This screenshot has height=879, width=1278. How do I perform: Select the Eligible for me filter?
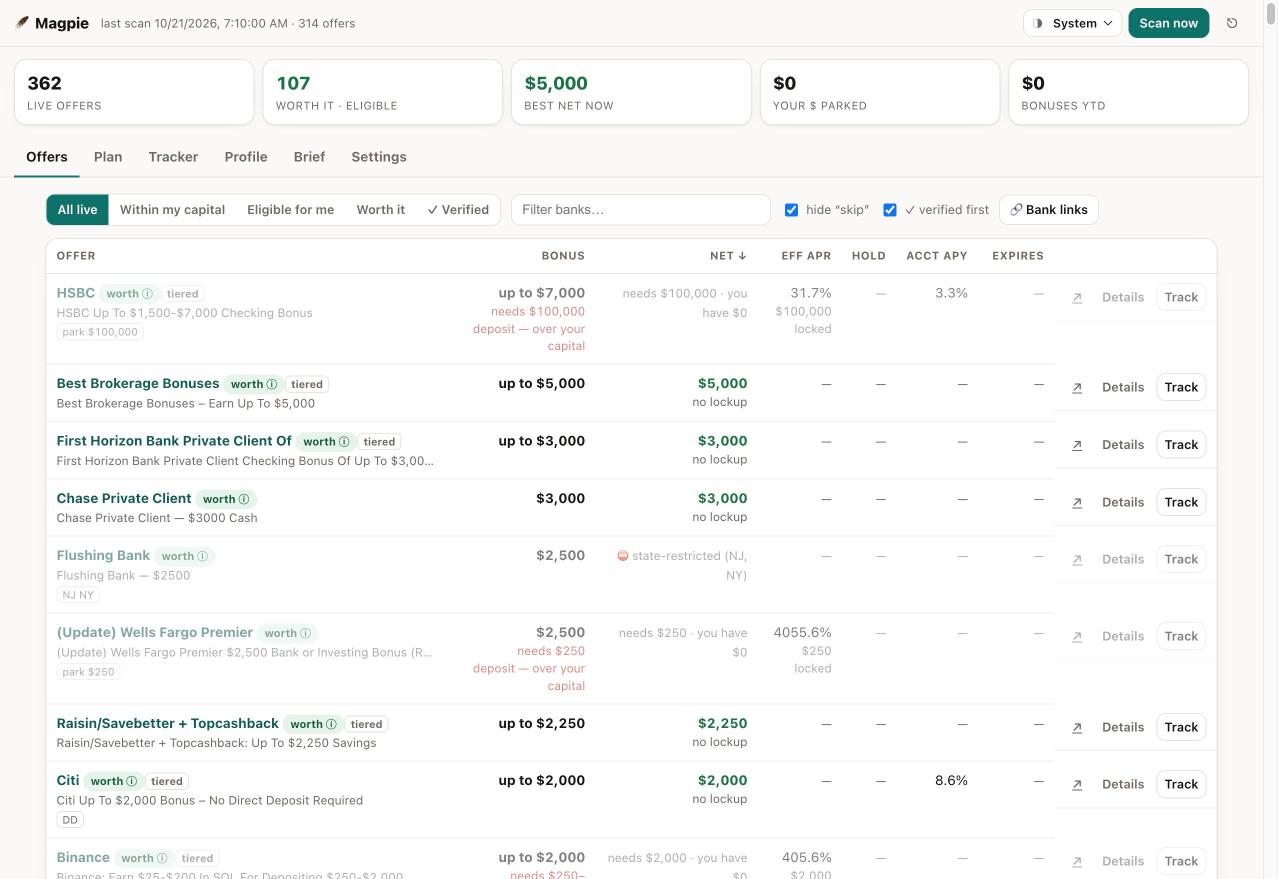point(291,210)
